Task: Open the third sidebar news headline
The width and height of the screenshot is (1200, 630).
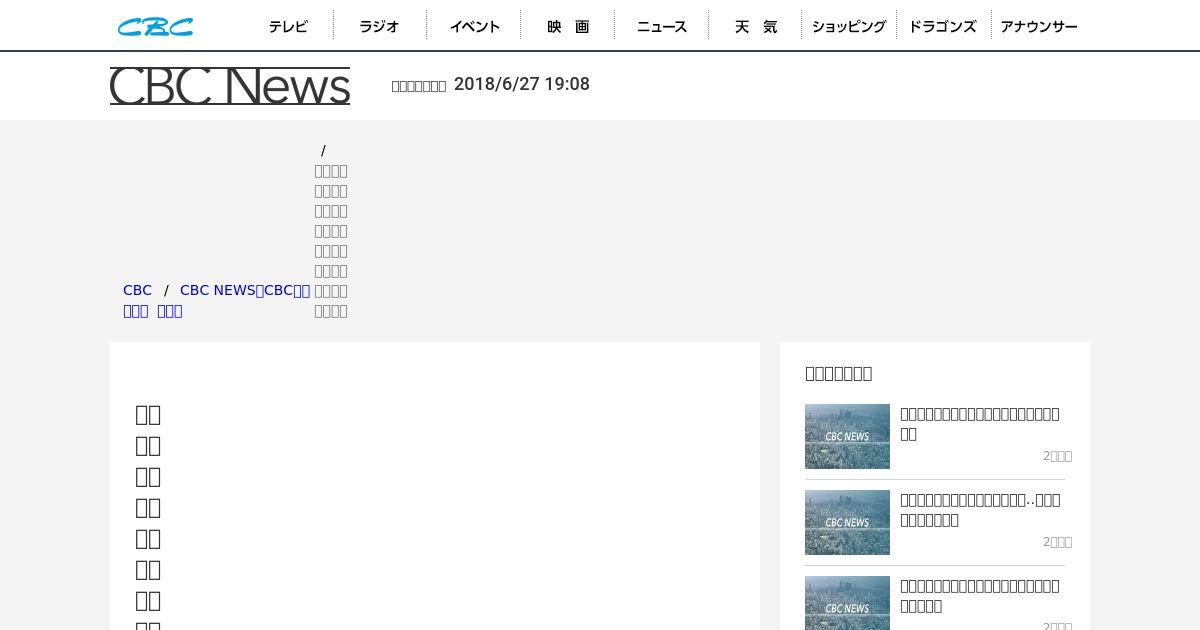Action: pos(979,596)
